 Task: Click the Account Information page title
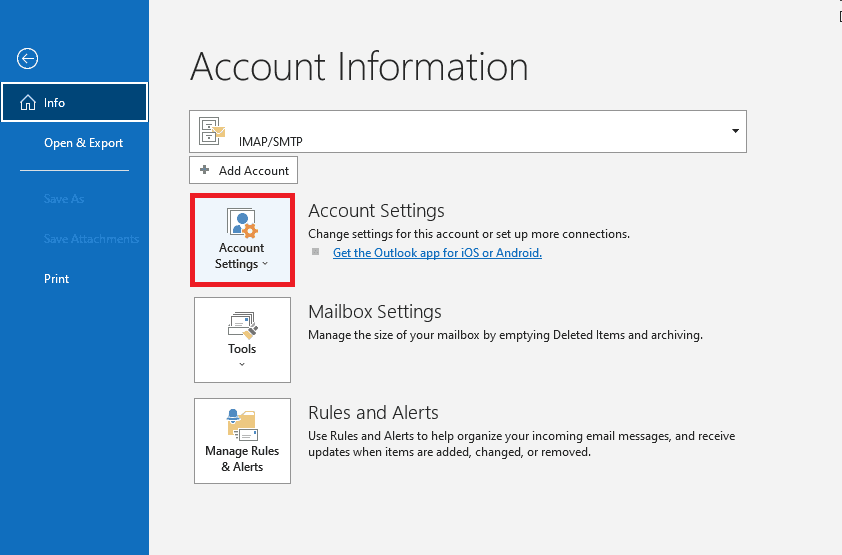(x=359, y=67)
